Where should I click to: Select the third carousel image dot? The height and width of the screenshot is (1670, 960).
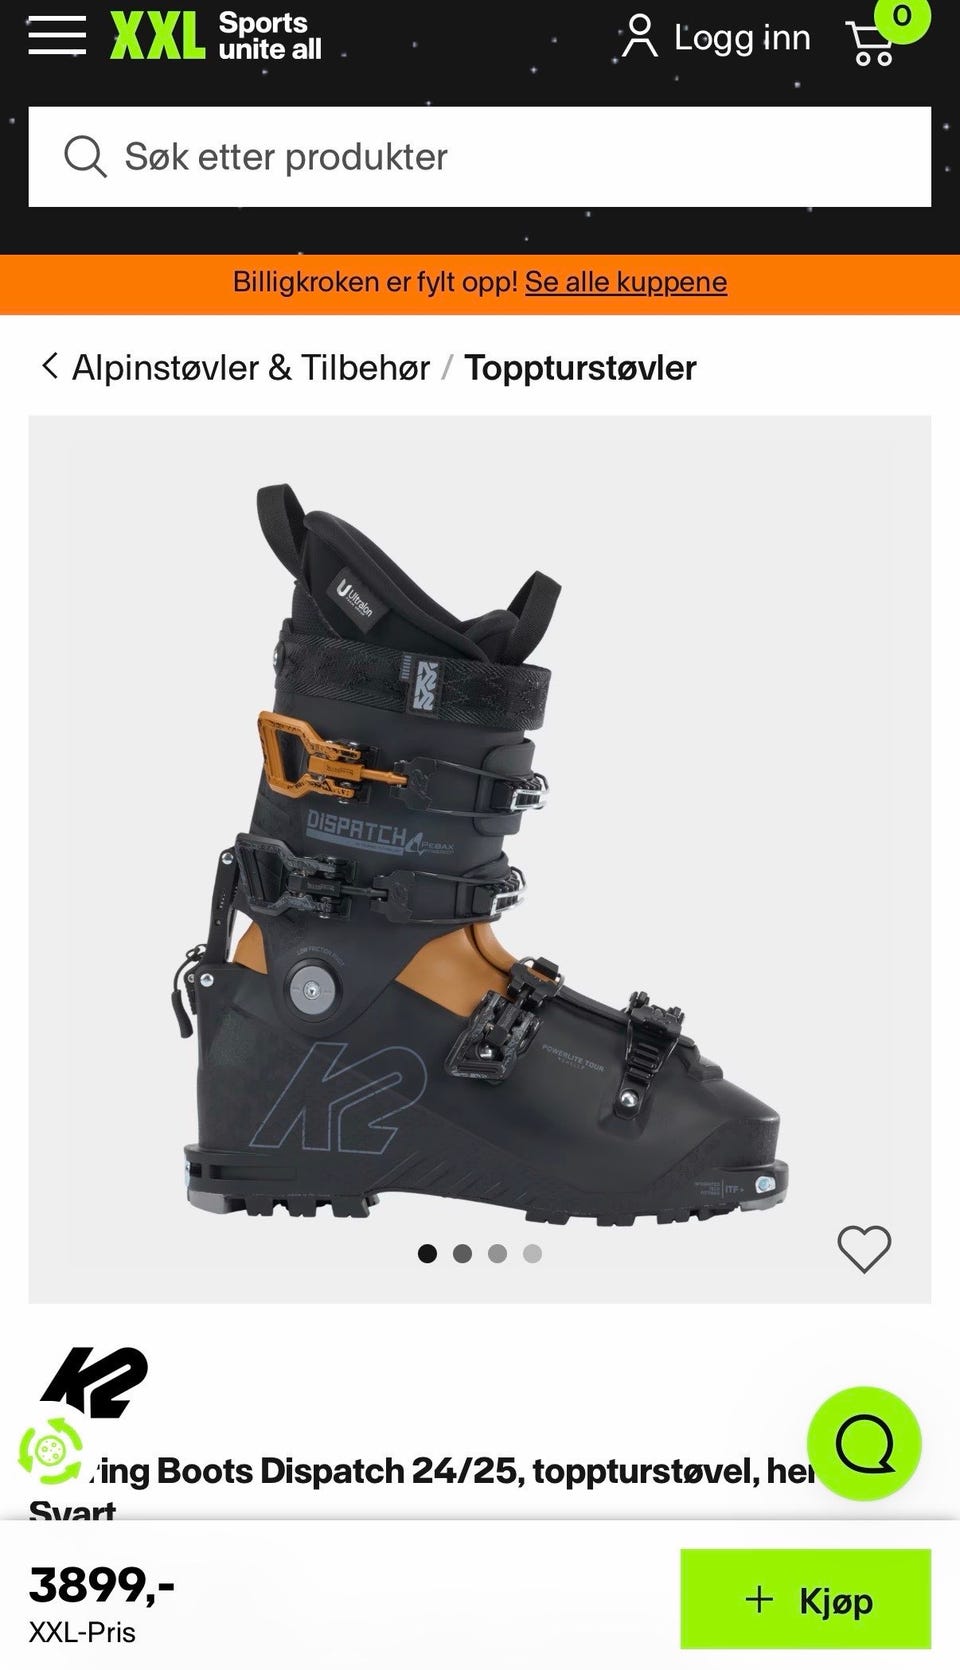coord(497,1253)
